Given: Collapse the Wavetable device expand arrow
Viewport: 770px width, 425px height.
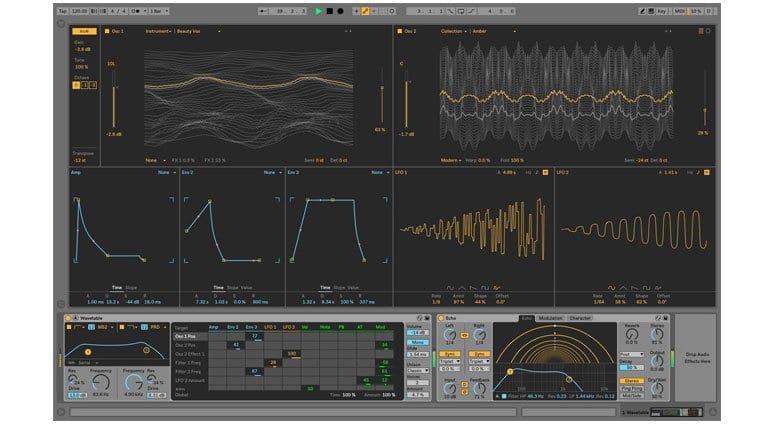Looking at the screenshot, I should [76, 318].
